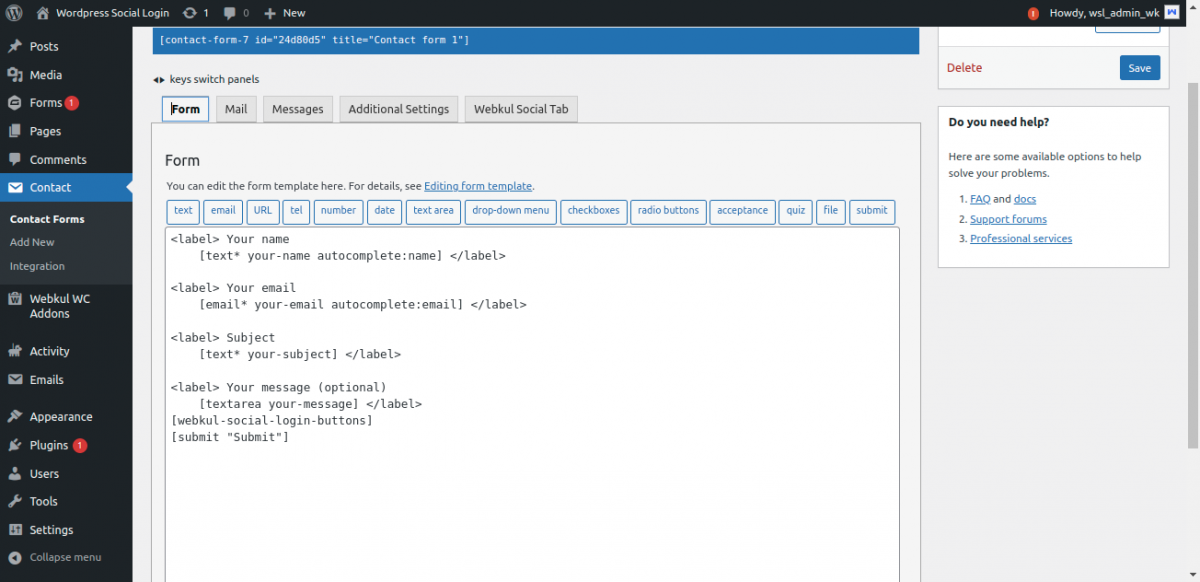
Task: Insert a quiz form-tag
Action: (x=796, y=211)
